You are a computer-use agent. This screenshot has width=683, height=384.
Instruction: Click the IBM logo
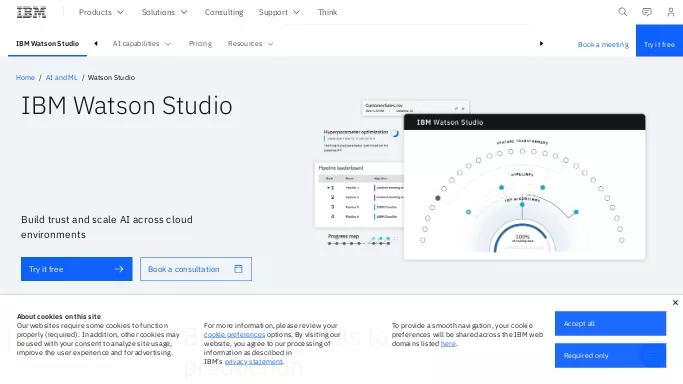coord(31,12)
